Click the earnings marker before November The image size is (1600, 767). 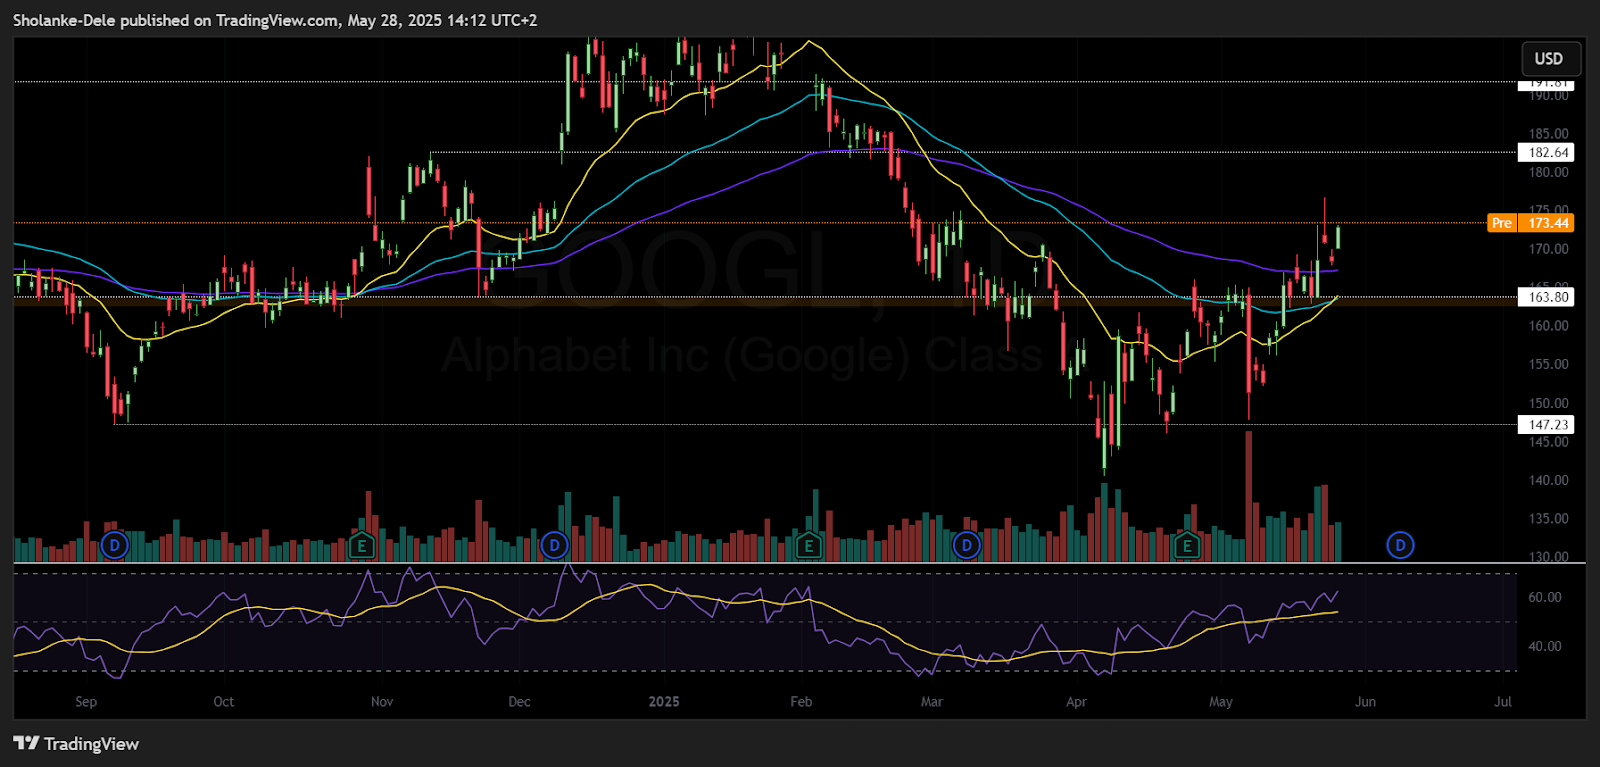(361, 546)
